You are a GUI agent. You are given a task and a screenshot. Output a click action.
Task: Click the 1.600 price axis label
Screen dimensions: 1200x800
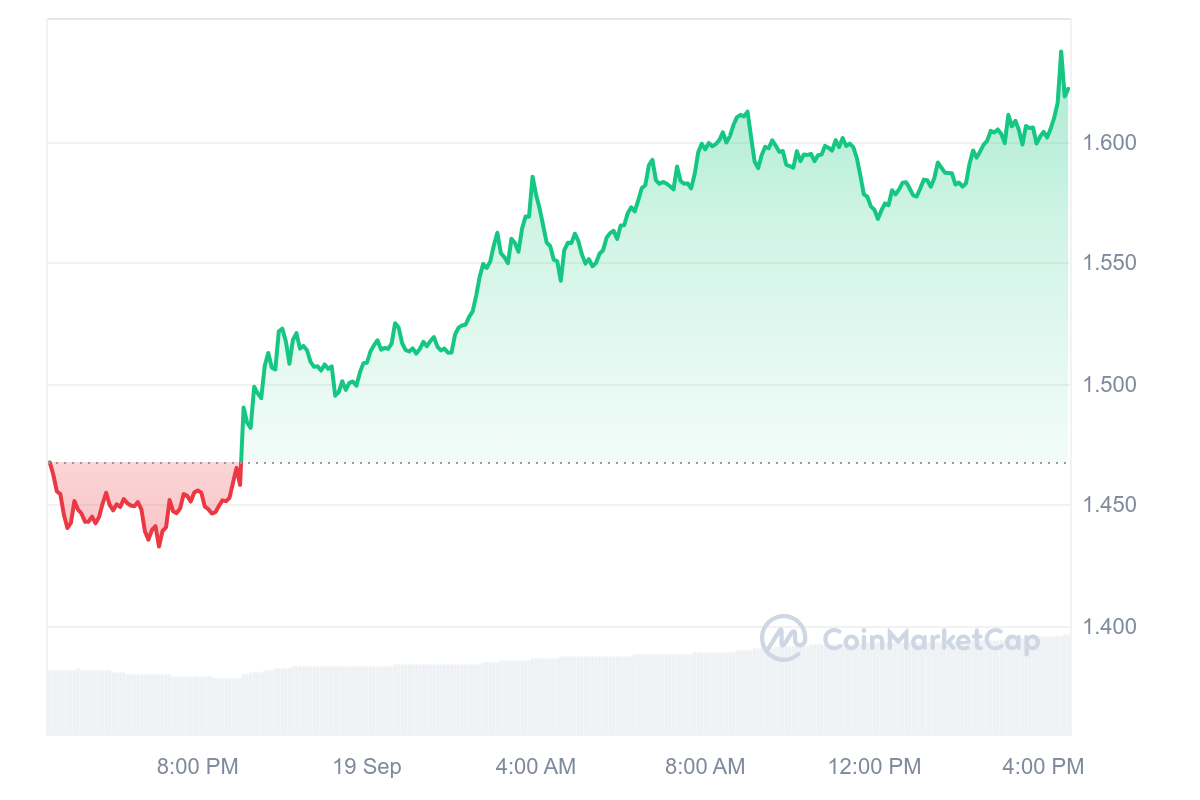(x=1110, y=143)
